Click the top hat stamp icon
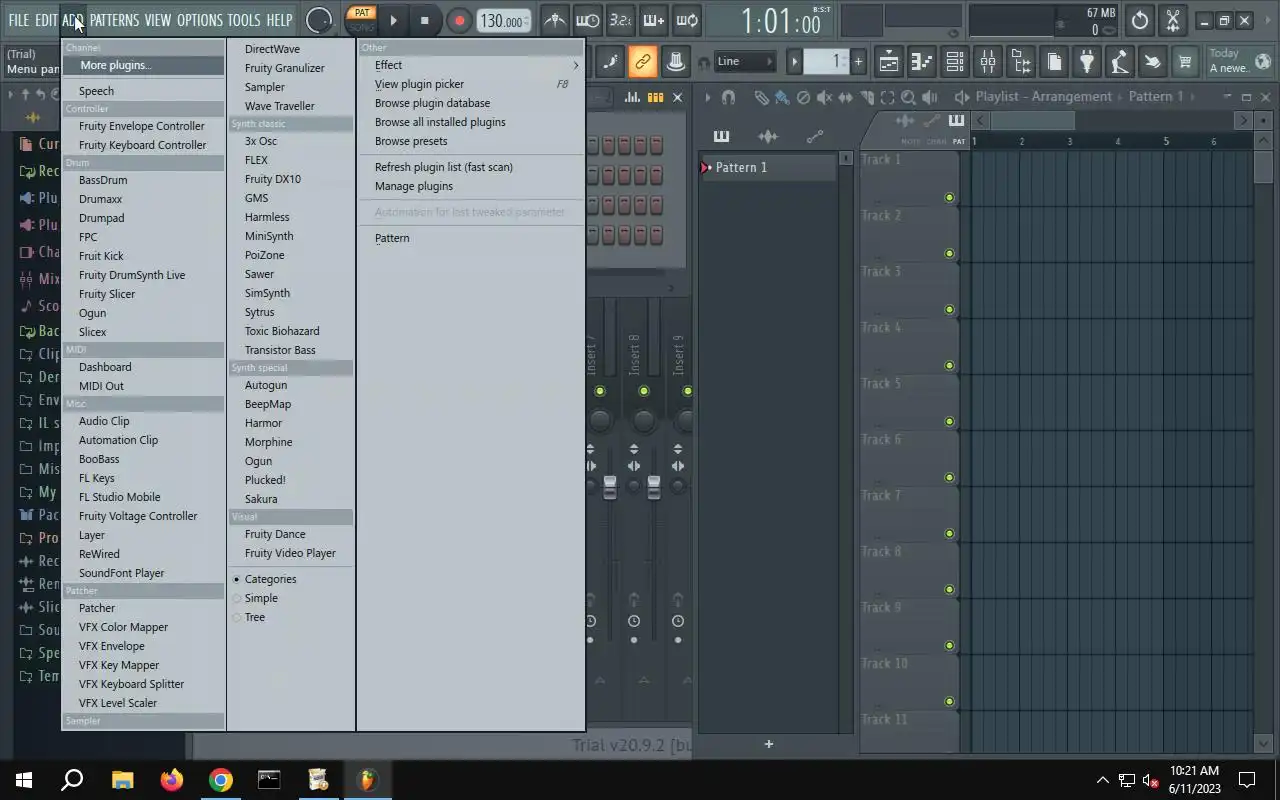Screen dimensions: 1280x800 tap(676, 62)
